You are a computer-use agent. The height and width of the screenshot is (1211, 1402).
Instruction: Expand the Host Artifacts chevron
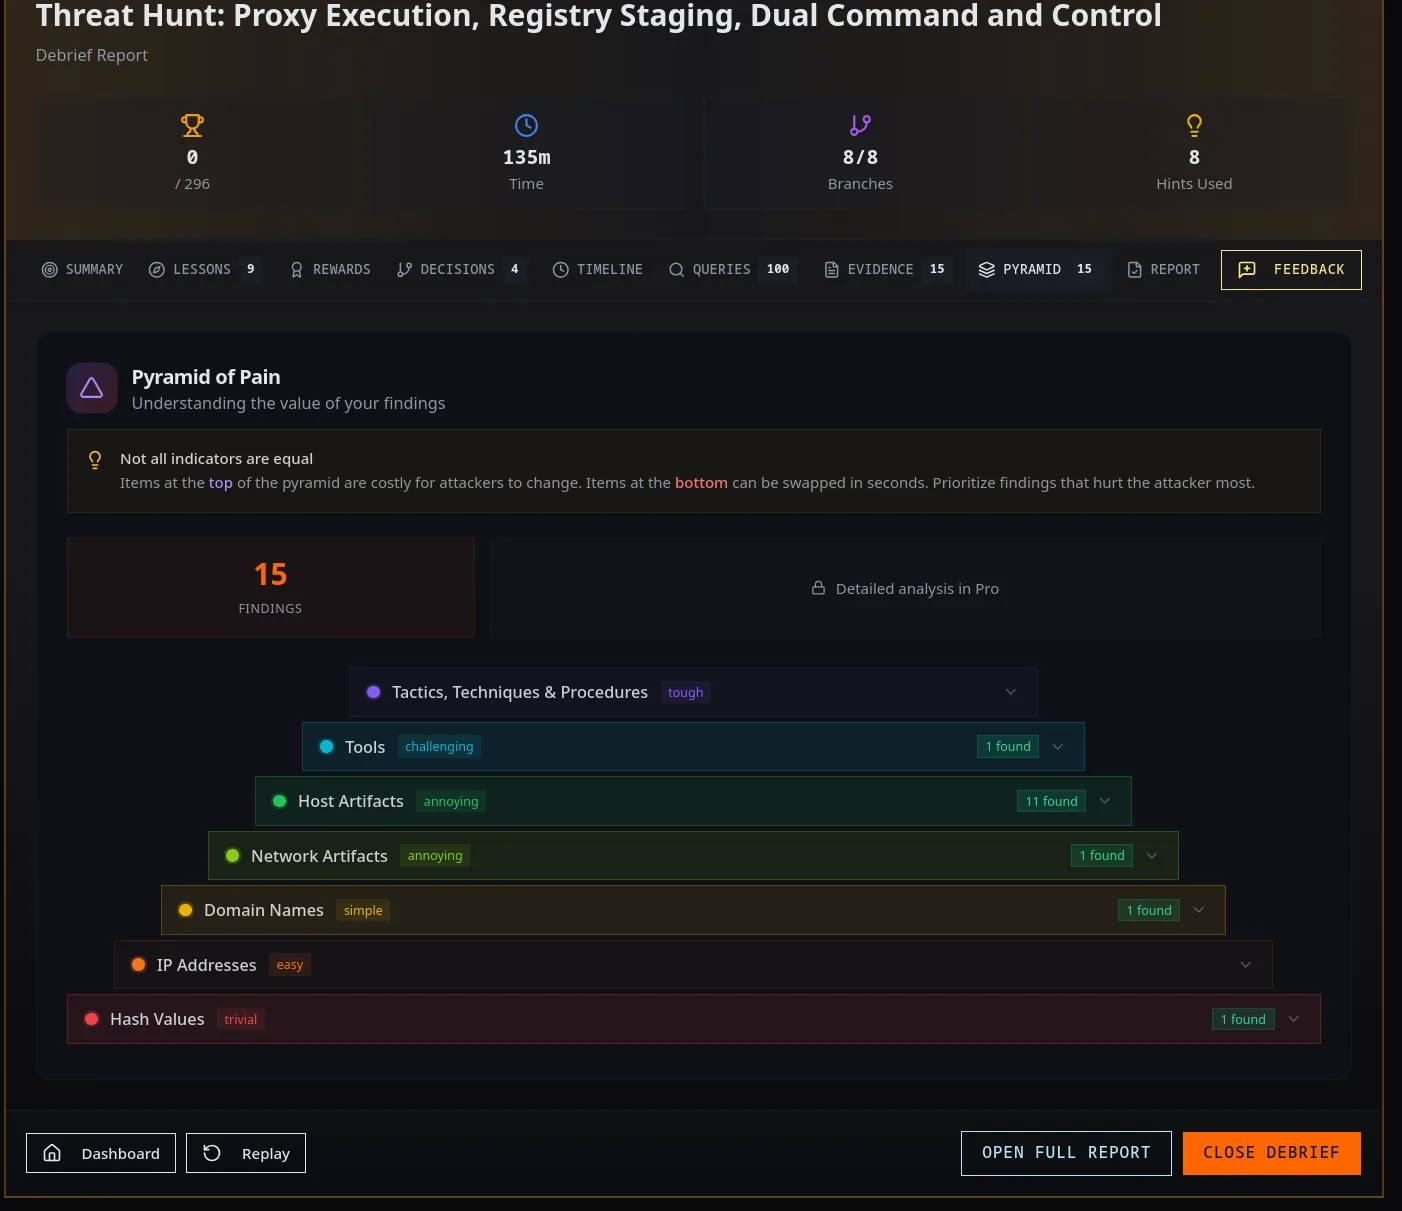1105,801
